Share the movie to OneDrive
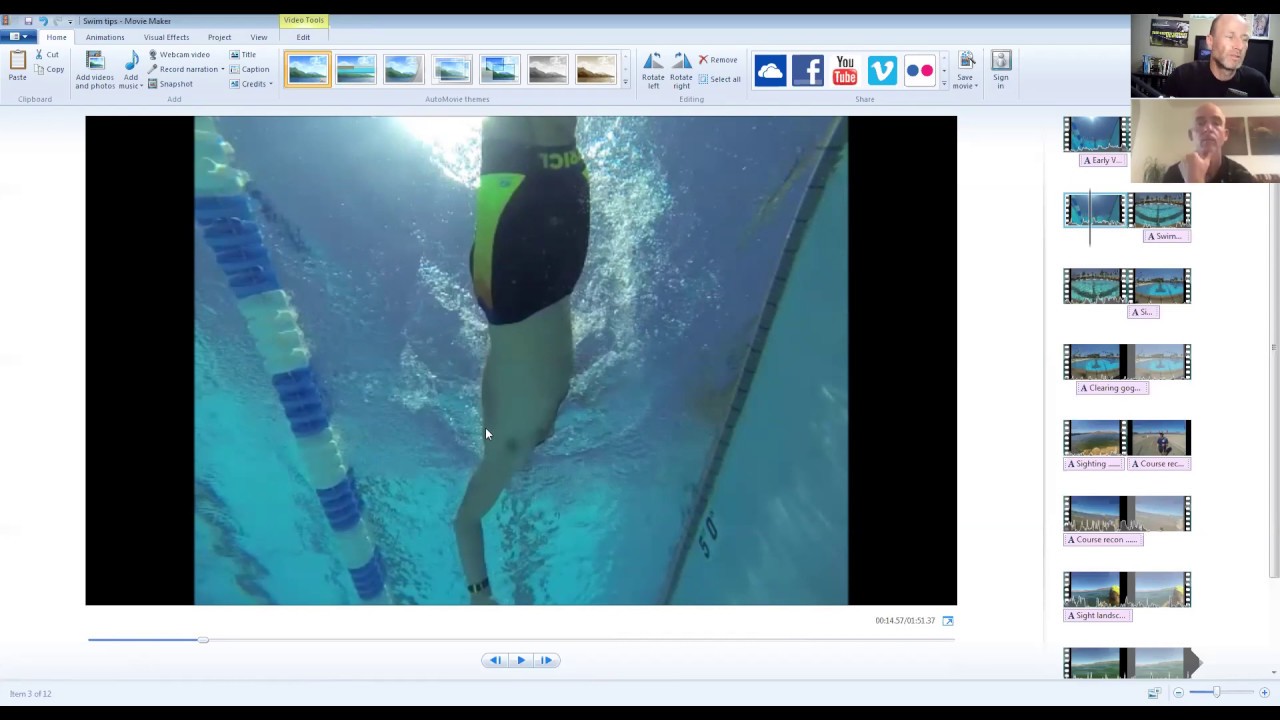 click(x=770, y=70)
